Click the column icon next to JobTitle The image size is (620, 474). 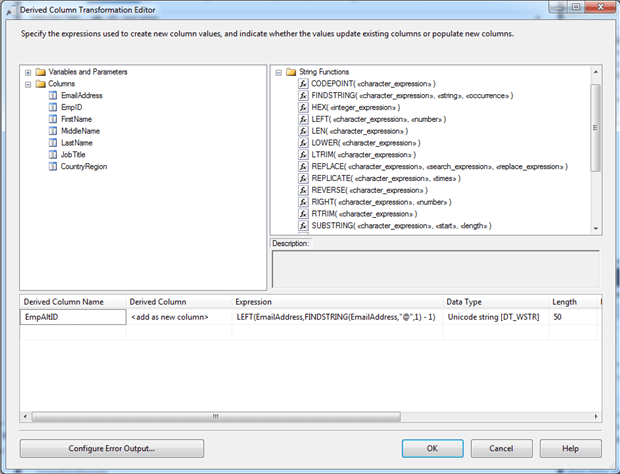point(53,155)
